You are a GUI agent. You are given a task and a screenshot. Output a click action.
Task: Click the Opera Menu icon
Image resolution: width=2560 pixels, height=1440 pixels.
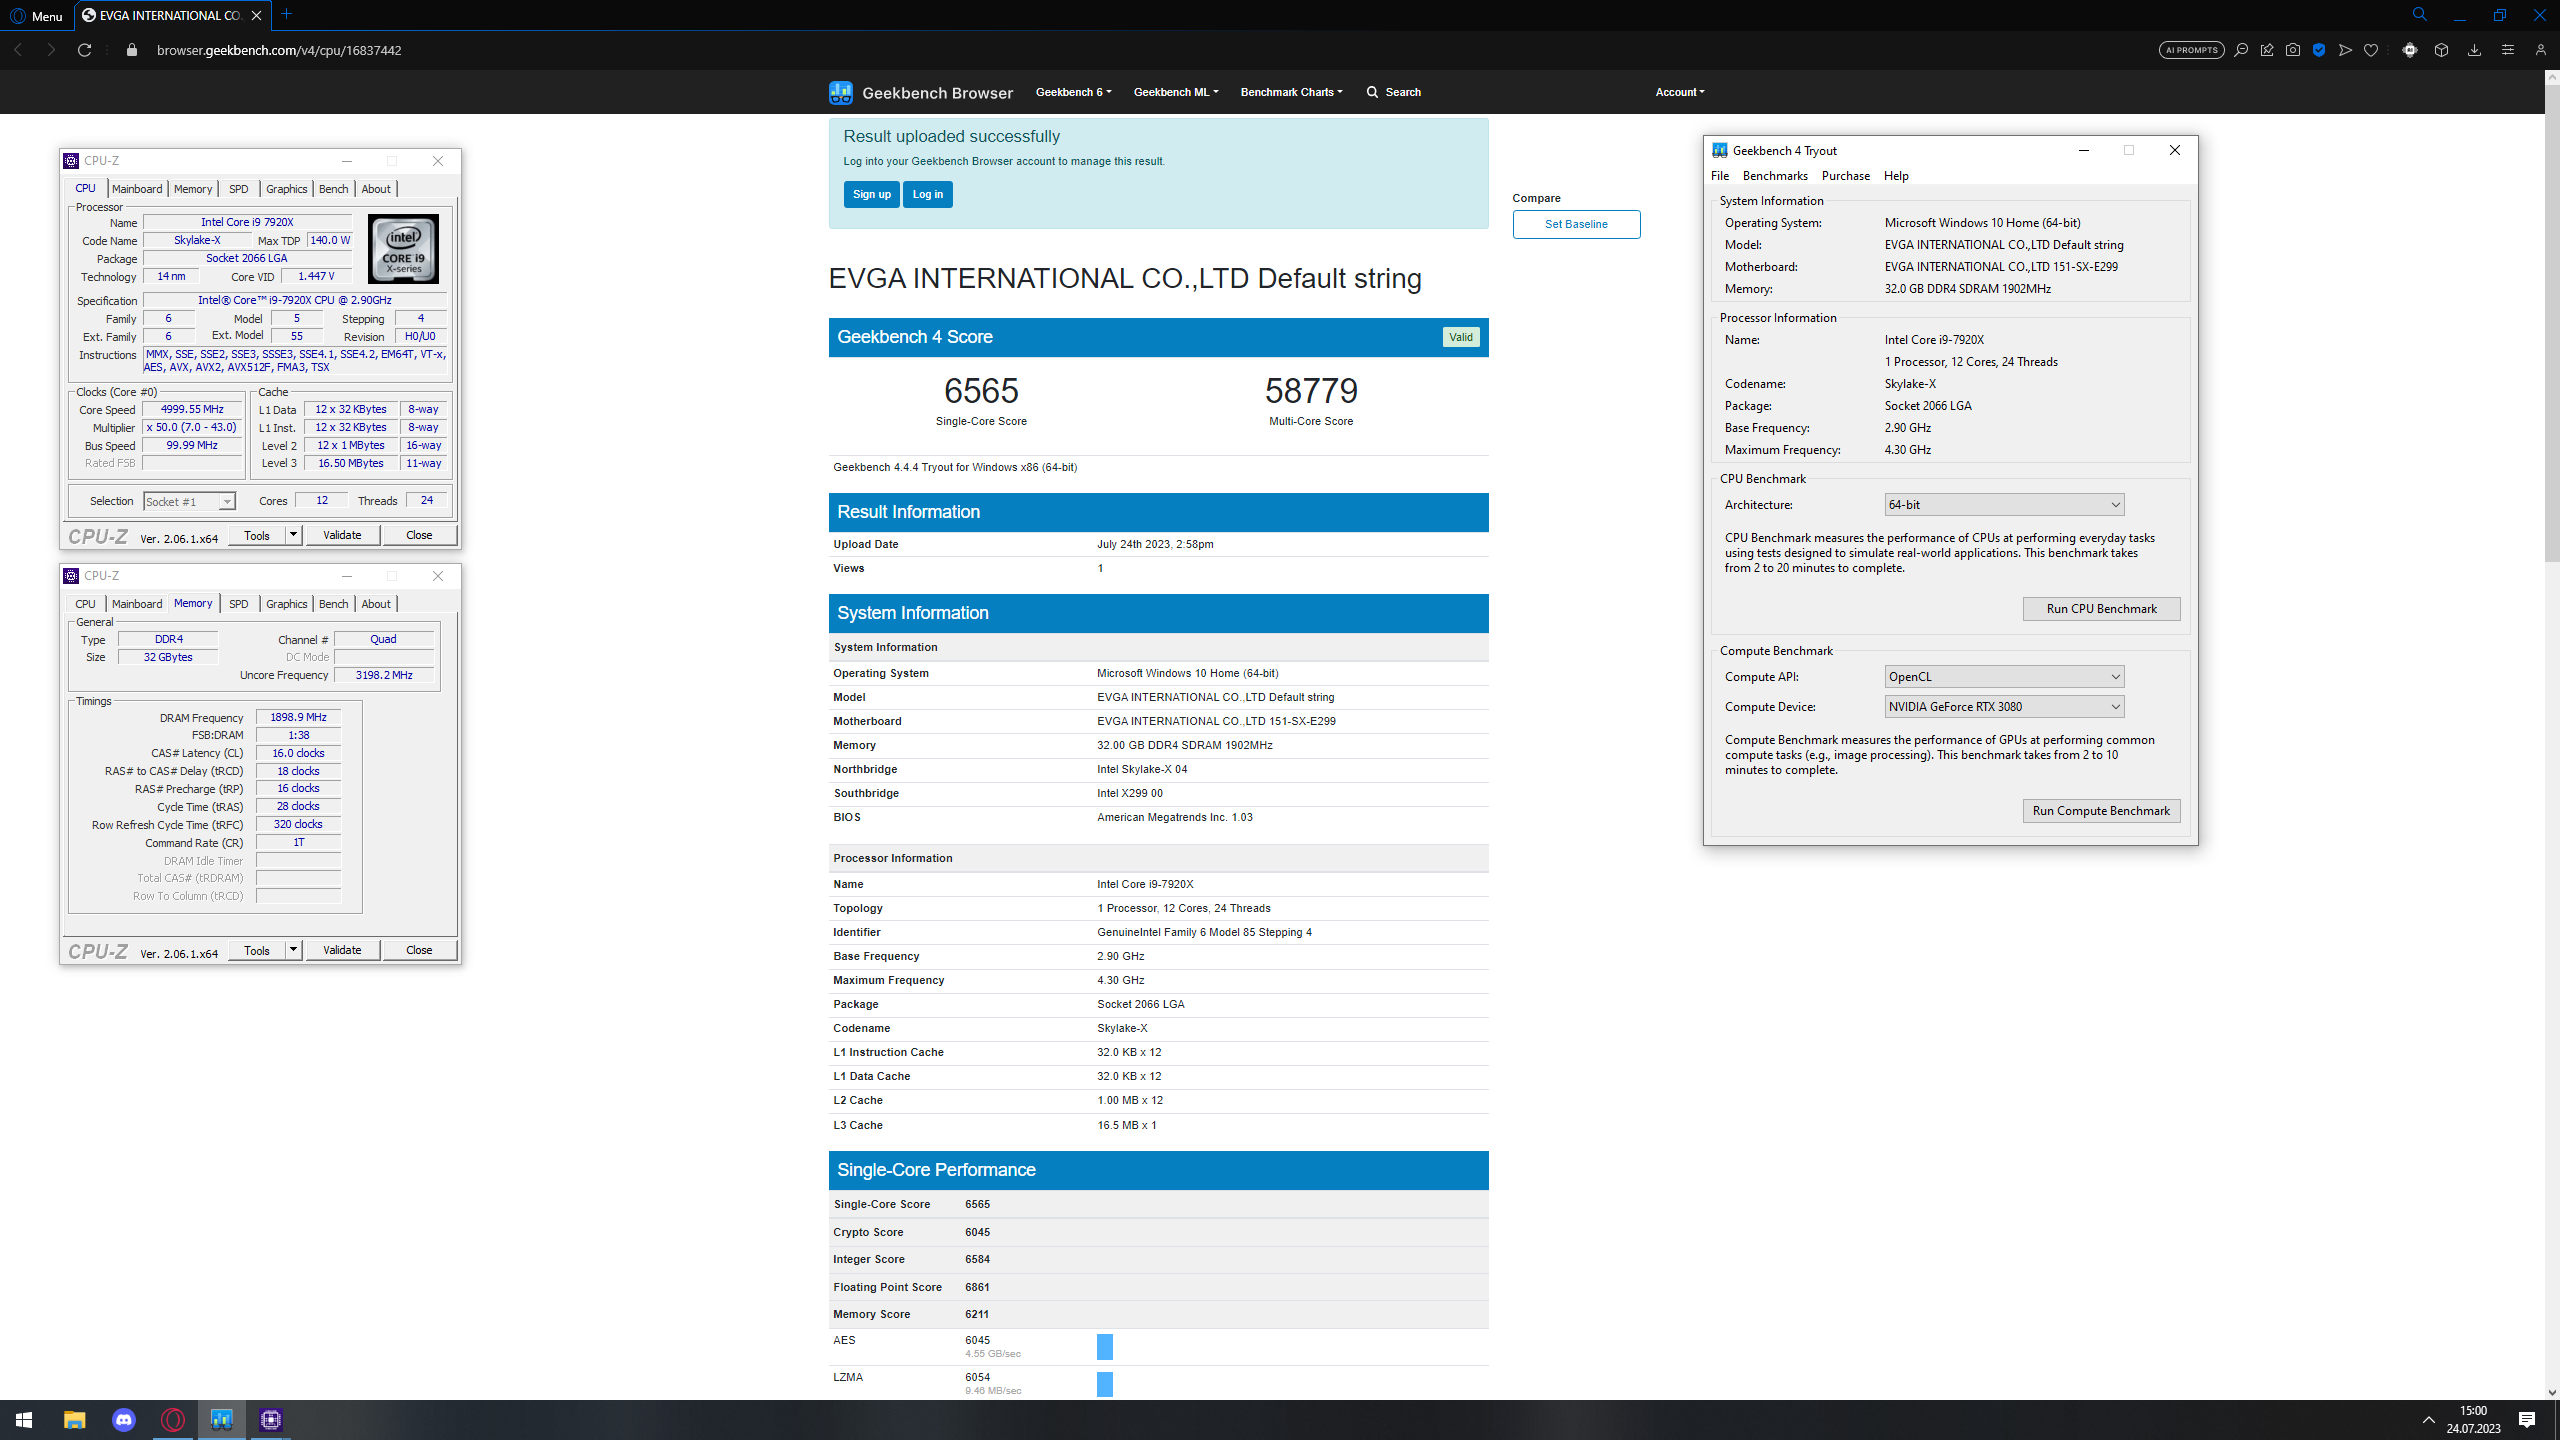[36, 15]
